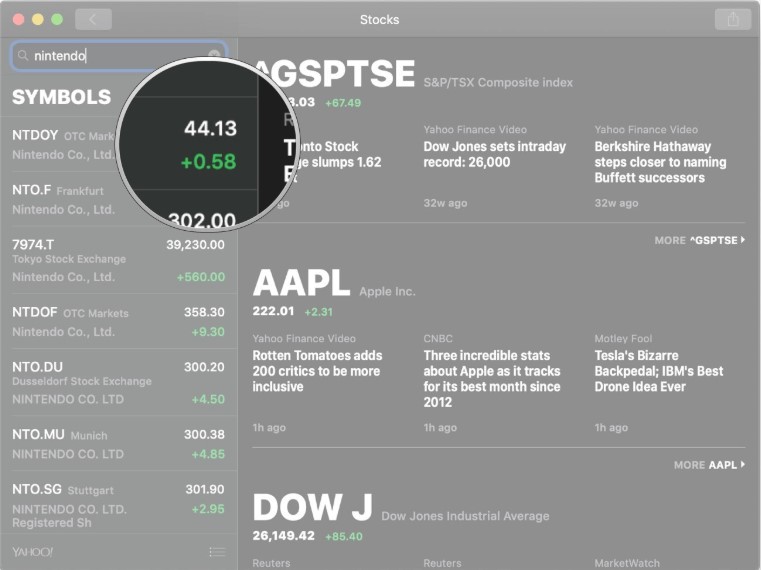Click MORE ^GSPTSE link
The height and width of the screenshot is (570, 761).
[x=699, y=240]
